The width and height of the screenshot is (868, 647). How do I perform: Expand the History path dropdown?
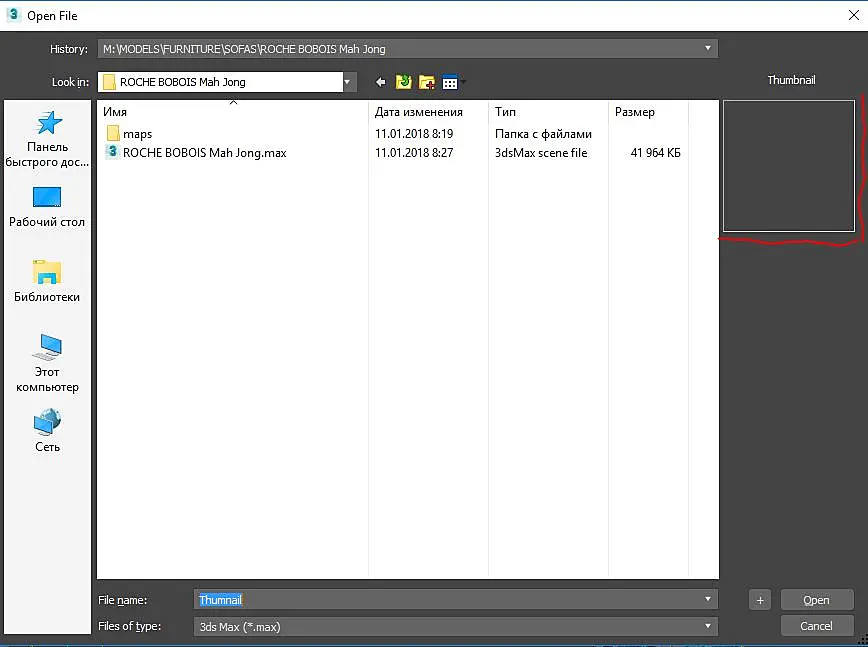click(x=707, y=48)
